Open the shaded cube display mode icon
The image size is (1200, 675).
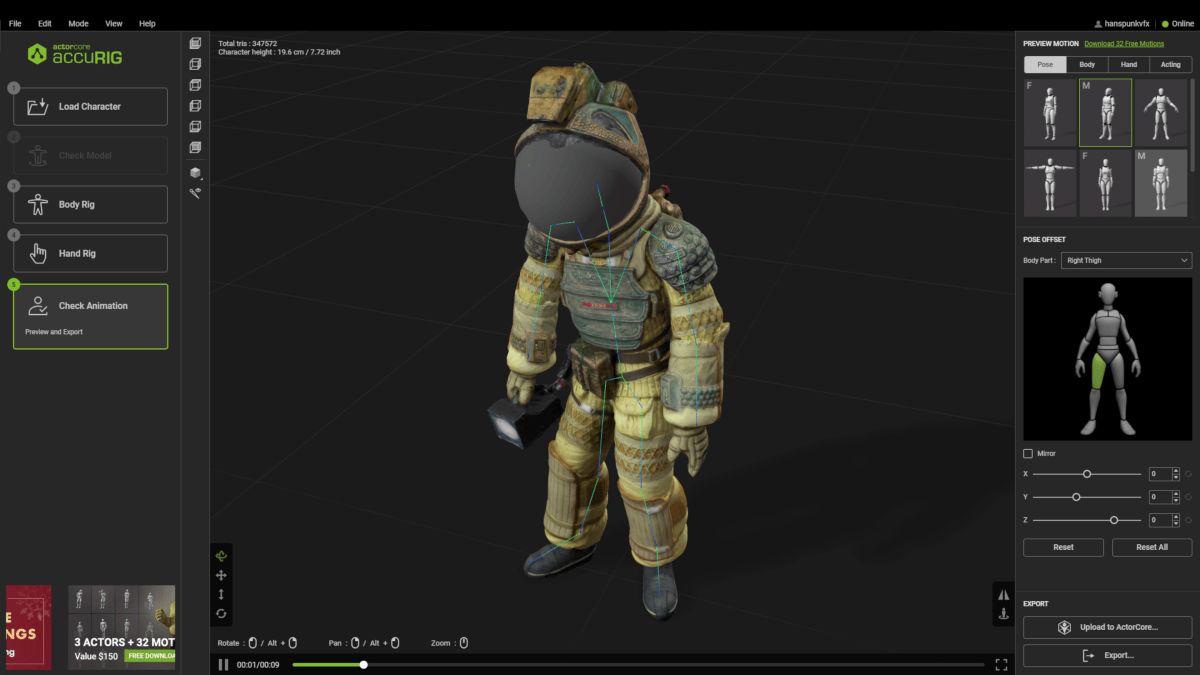click(195, 173)
